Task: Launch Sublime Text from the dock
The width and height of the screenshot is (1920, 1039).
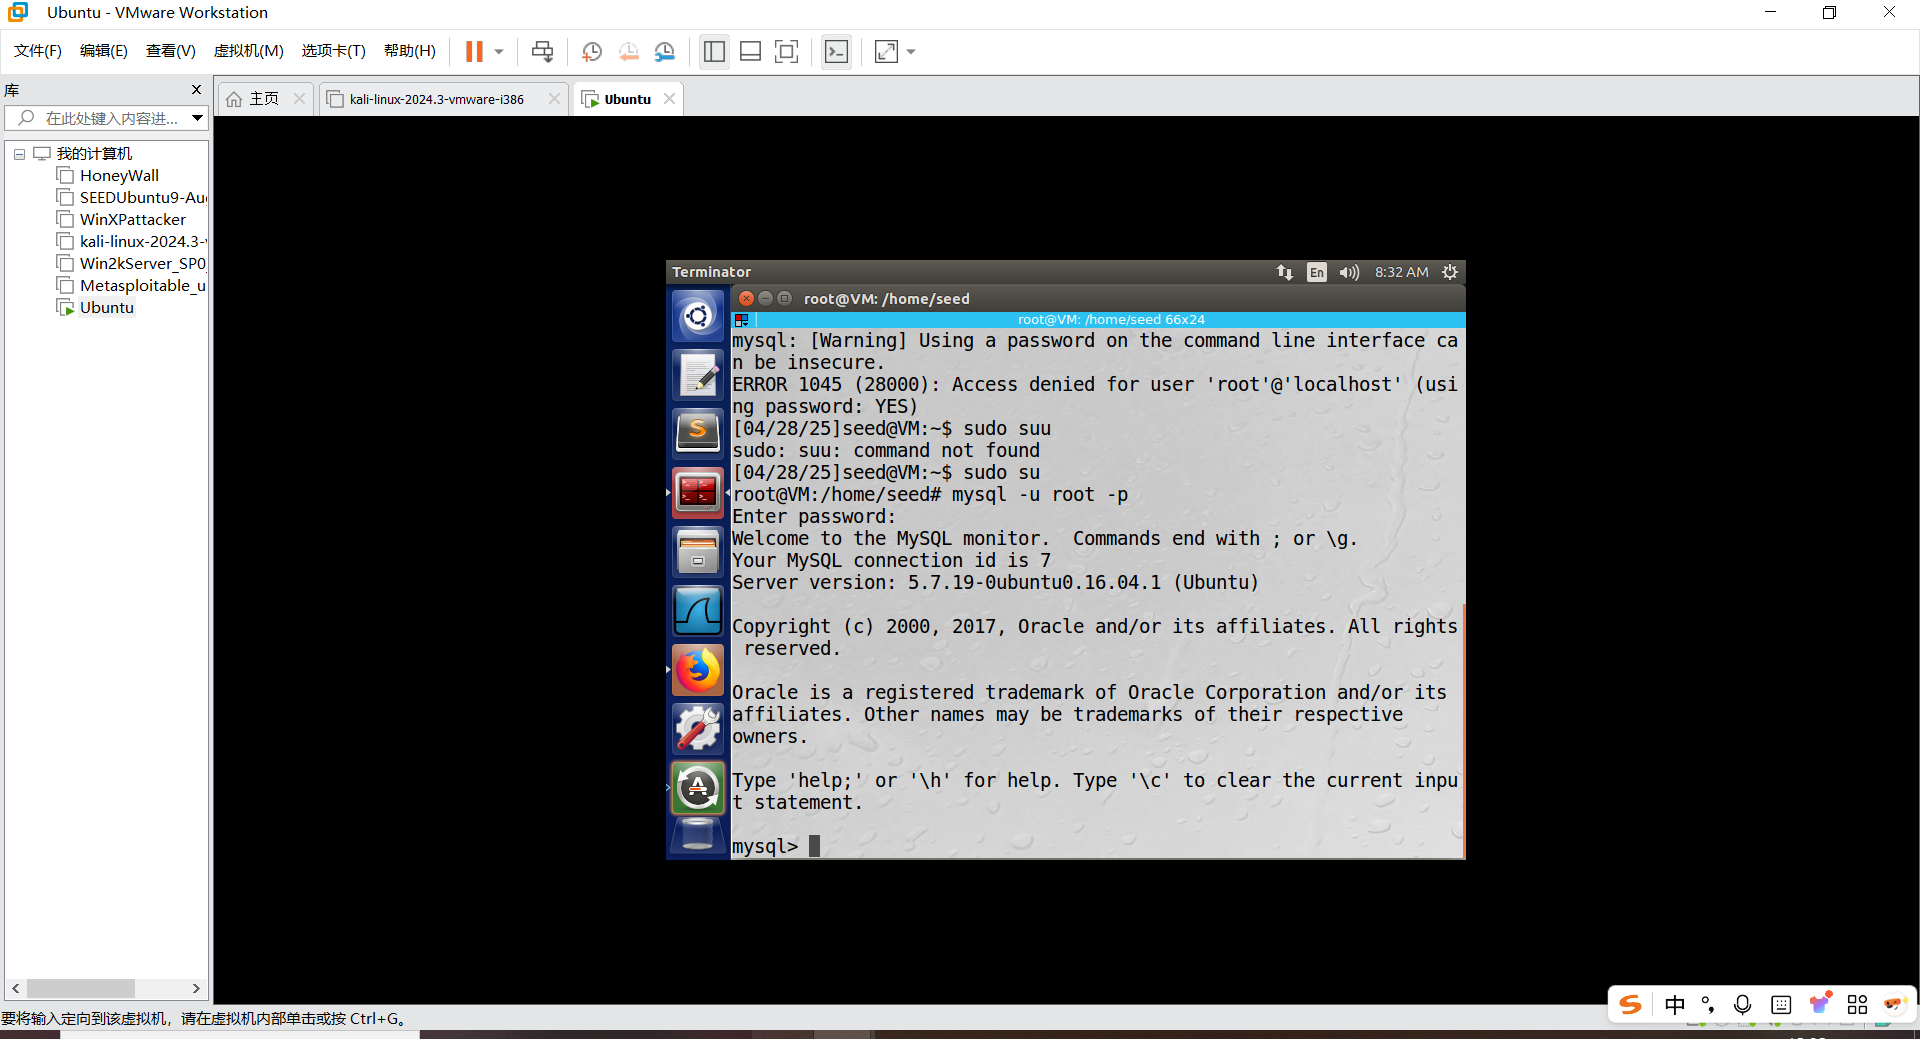Action: pyautogui.click(x=697, y=433)
